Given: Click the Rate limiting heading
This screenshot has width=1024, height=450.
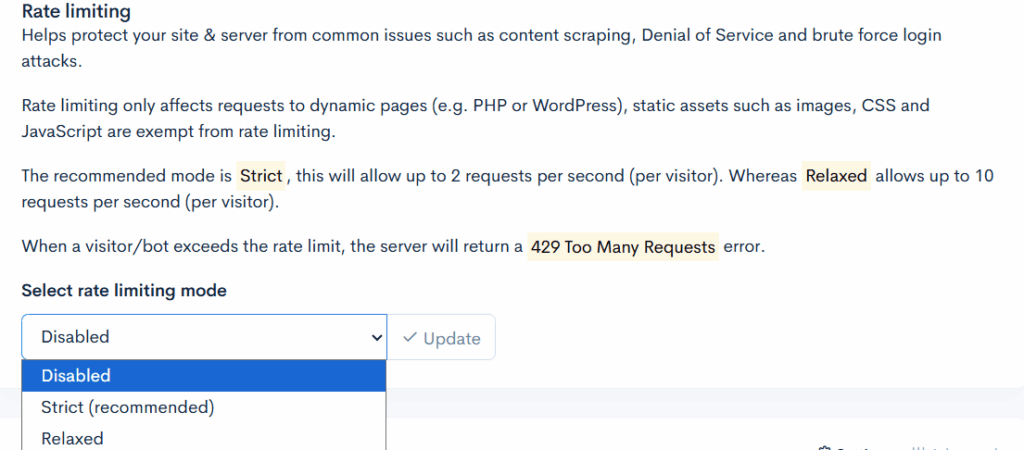Looking at the screenshot, I should 76,13.
